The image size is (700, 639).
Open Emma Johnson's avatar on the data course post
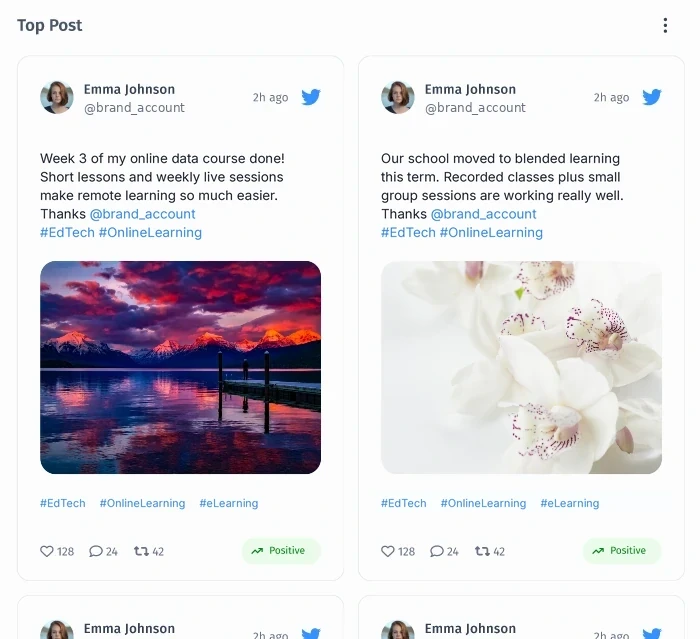(57, 97)
